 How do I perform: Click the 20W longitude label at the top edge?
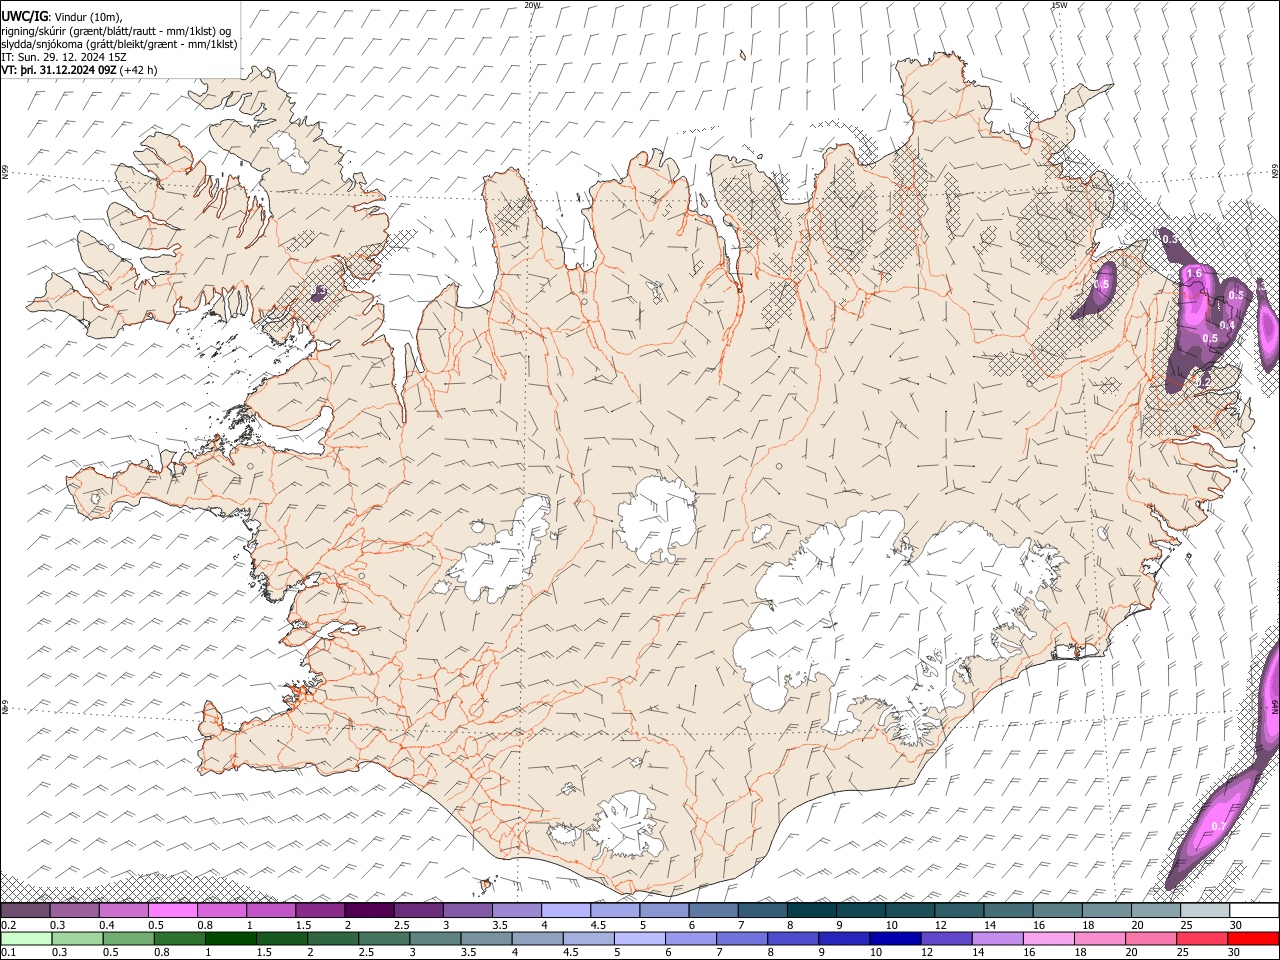(x=532, y=5)
